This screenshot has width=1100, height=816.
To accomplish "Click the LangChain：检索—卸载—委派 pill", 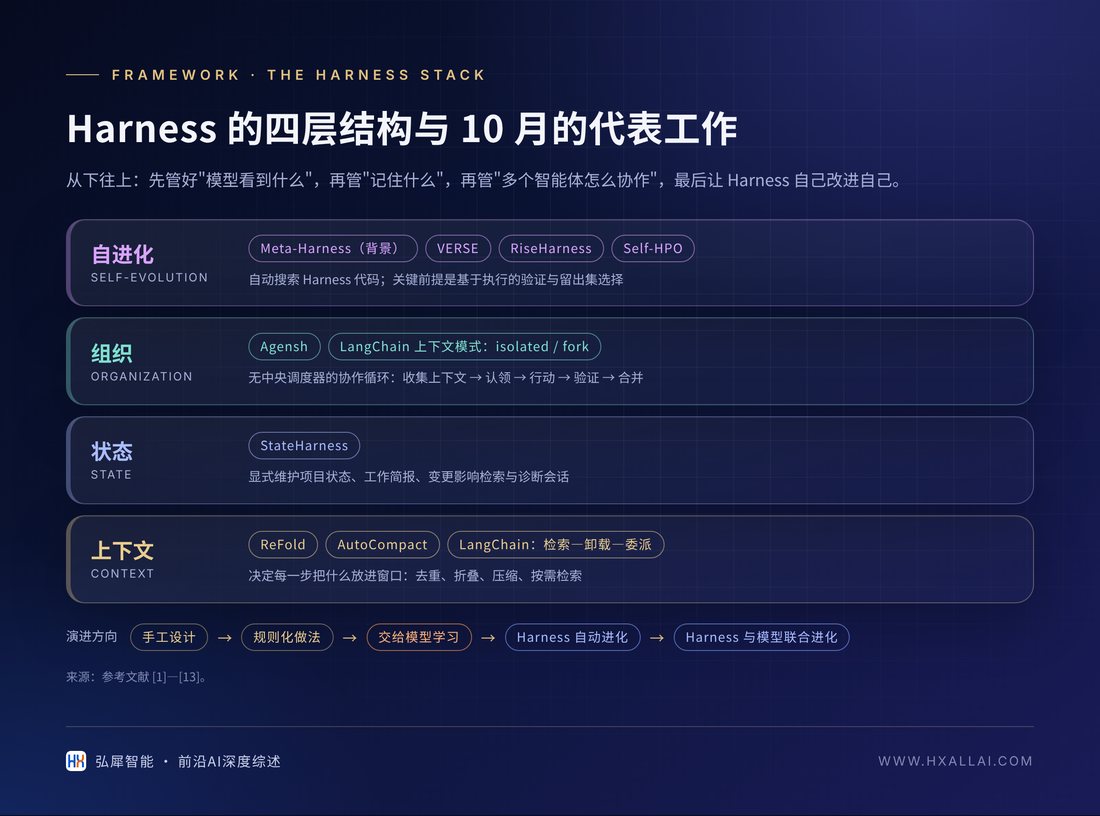I will (x=556, y=544).
